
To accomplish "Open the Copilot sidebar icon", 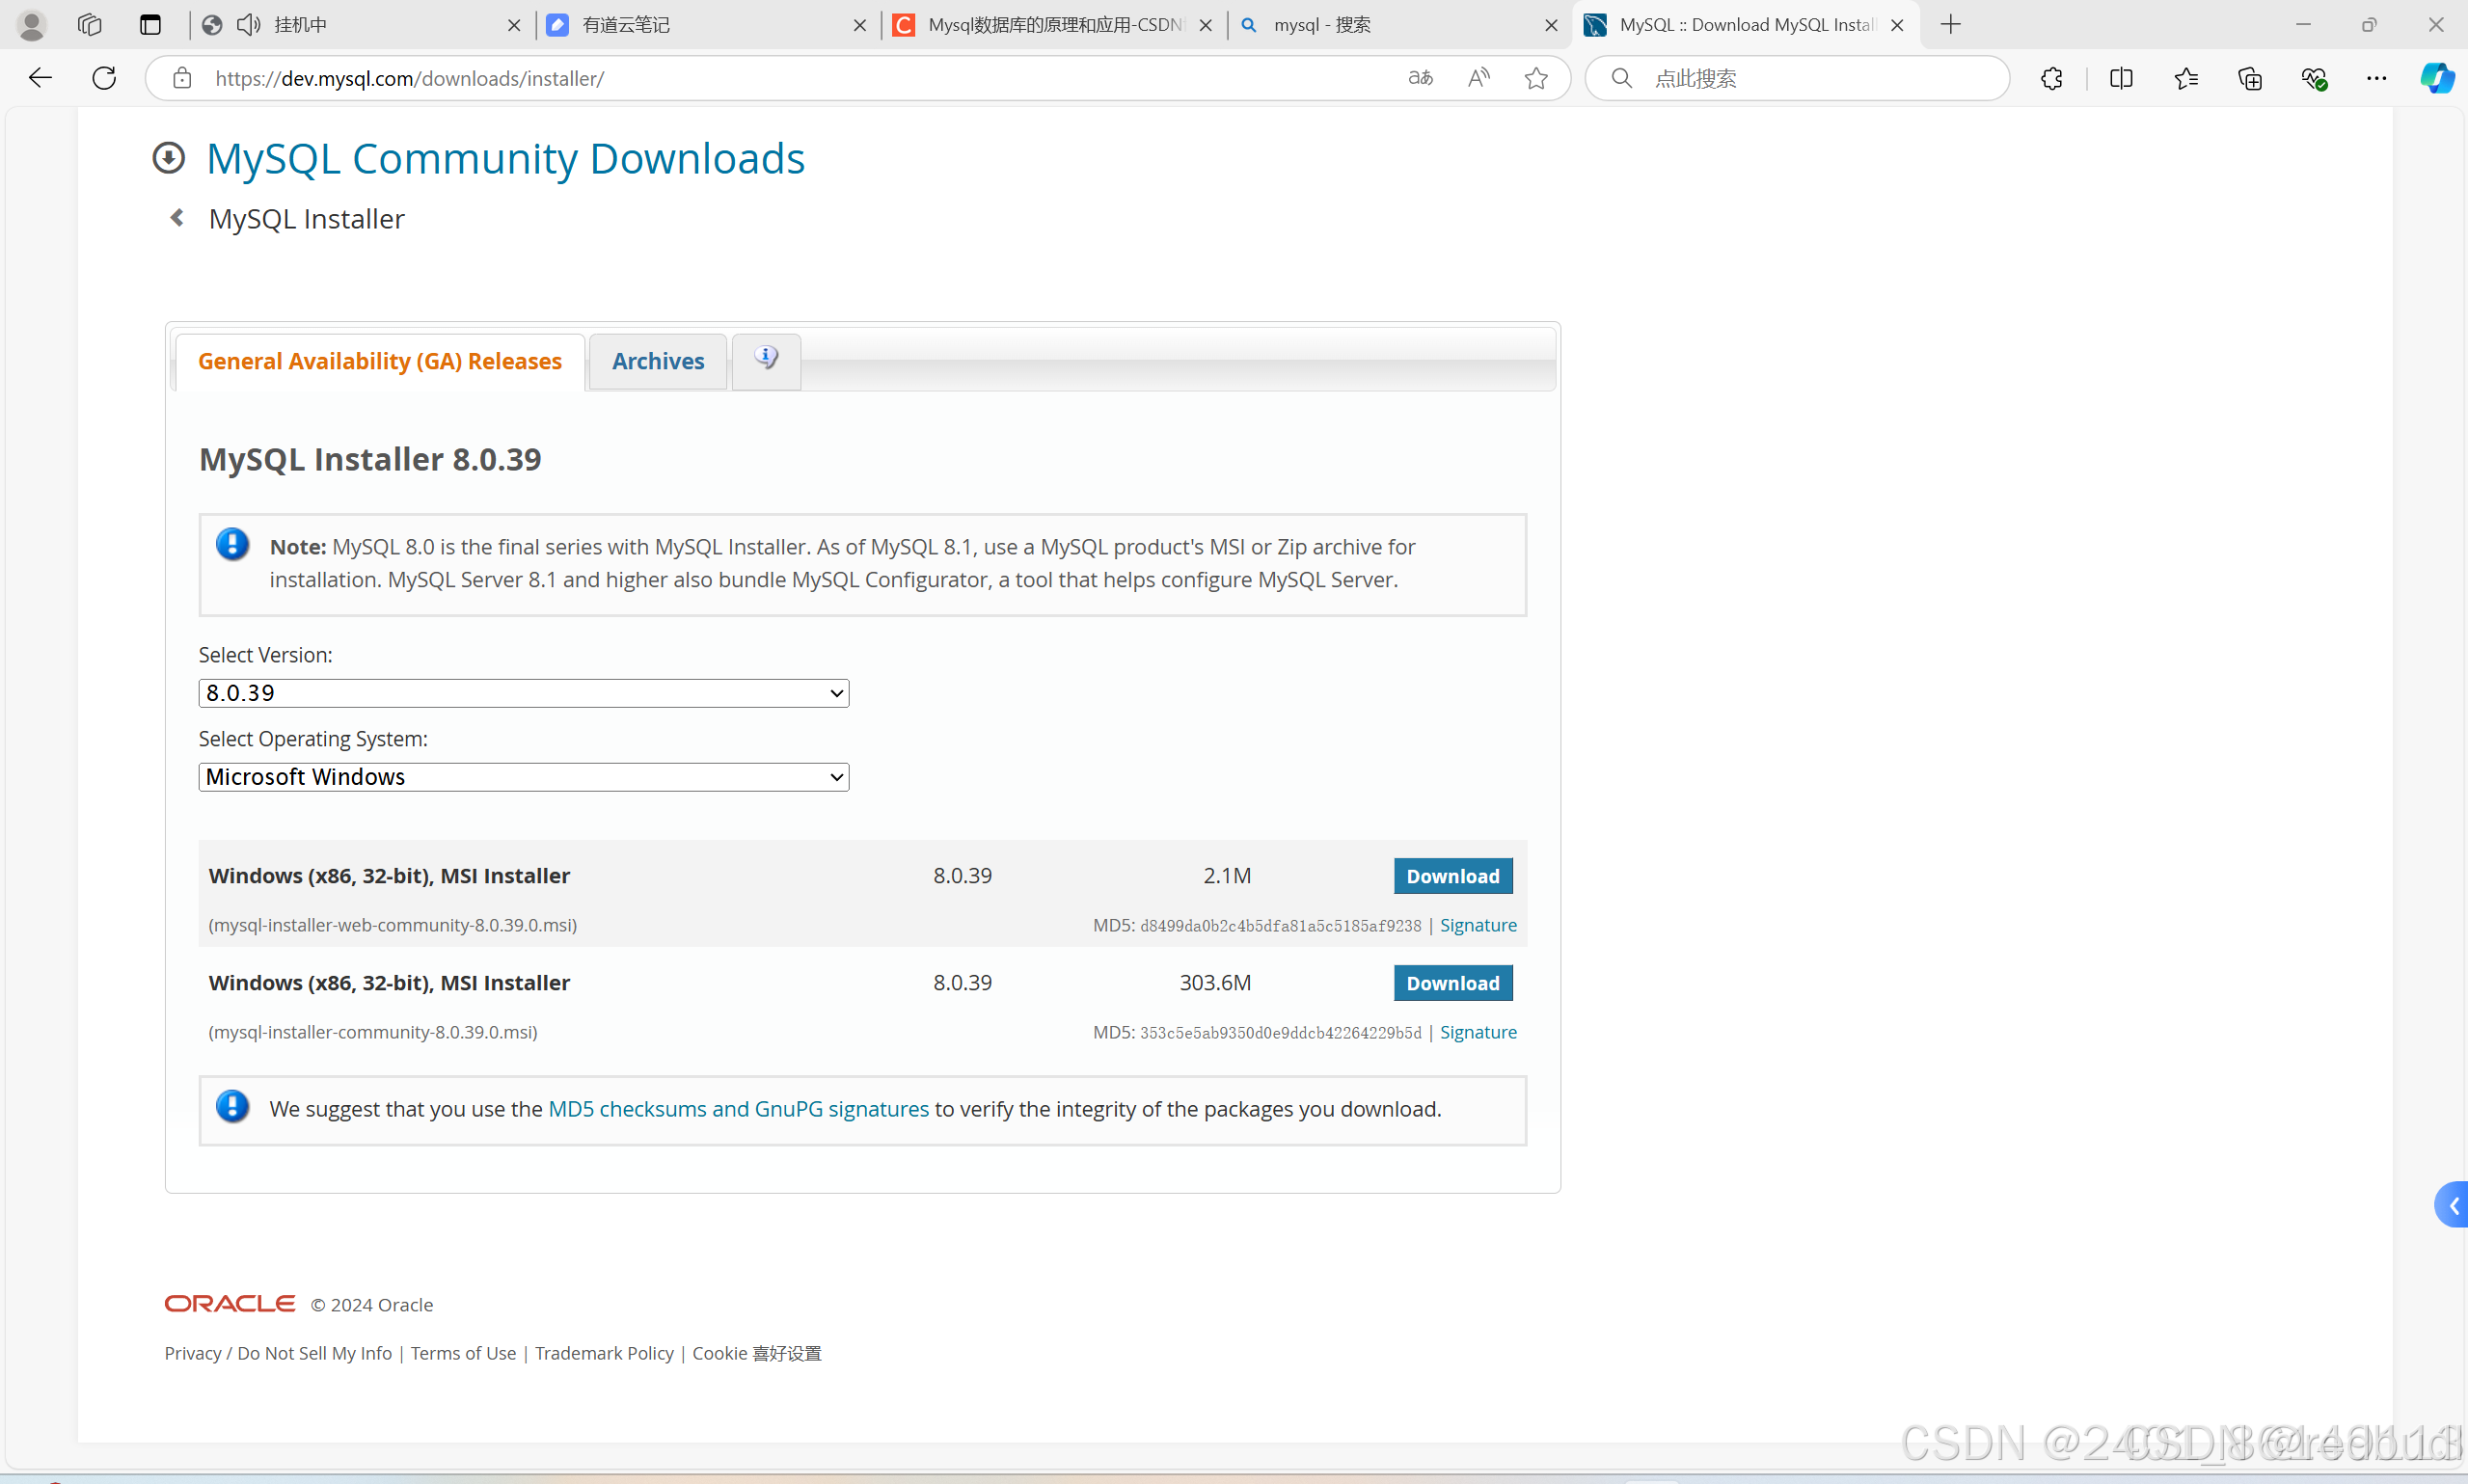I will (x=2436, y=78).
